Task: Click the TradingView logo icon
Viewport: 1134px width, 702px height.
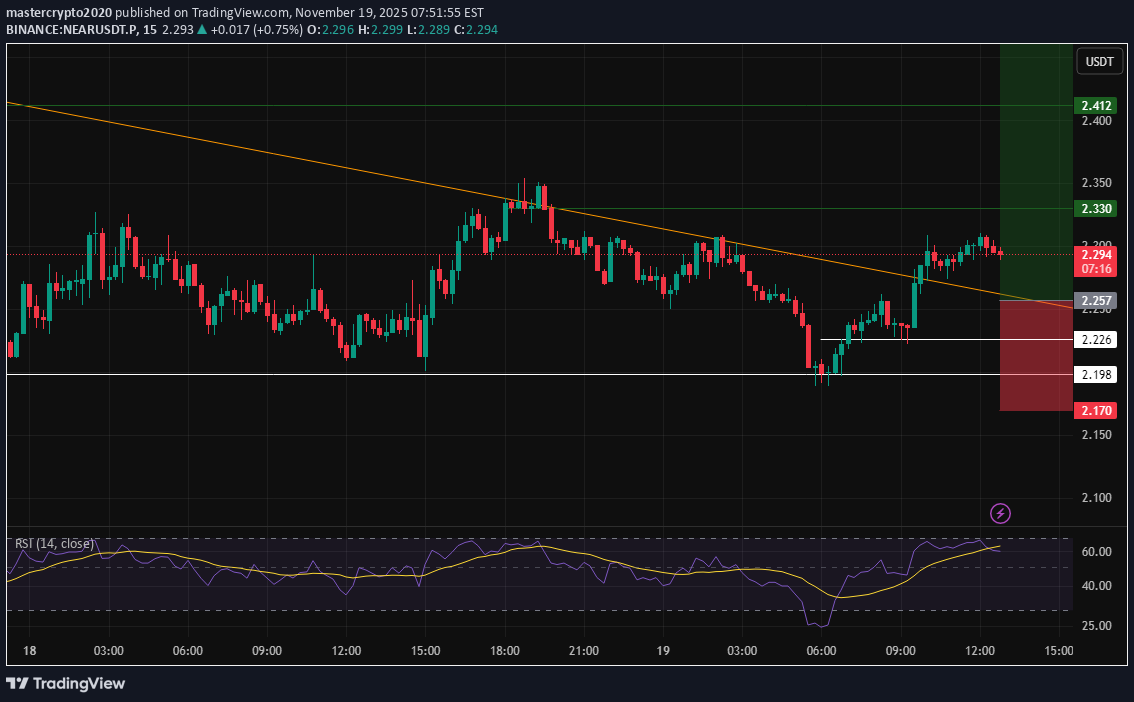Action: pos(17,683)
